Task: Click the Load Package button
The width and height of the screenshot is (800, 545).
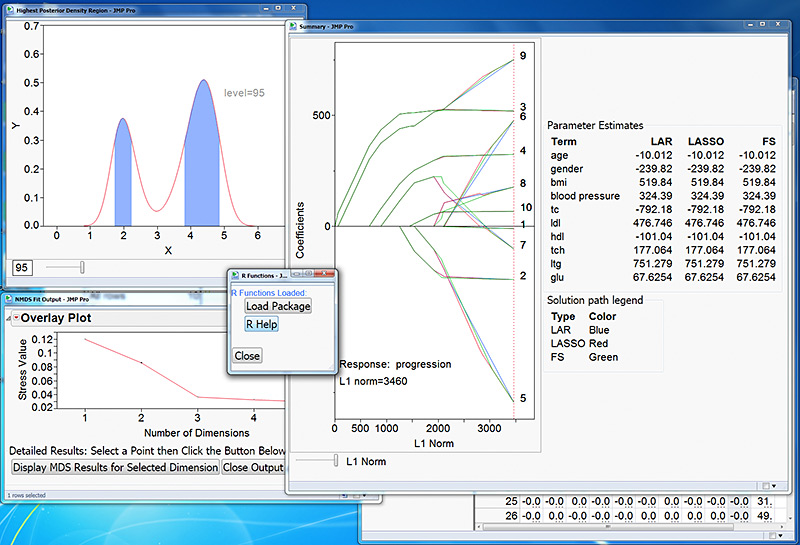Action: (278, 306)
